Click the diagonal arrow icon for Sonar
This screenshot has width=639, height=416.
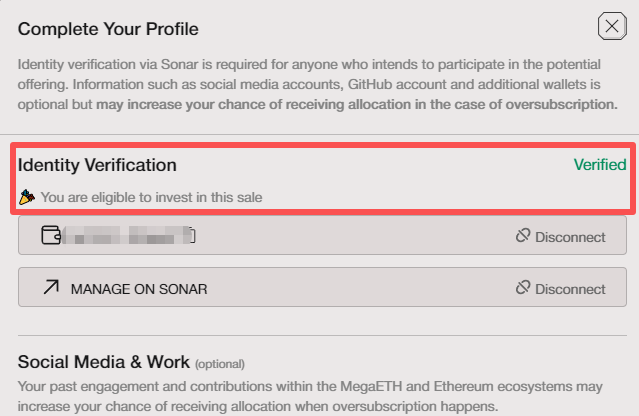[50, 288]
